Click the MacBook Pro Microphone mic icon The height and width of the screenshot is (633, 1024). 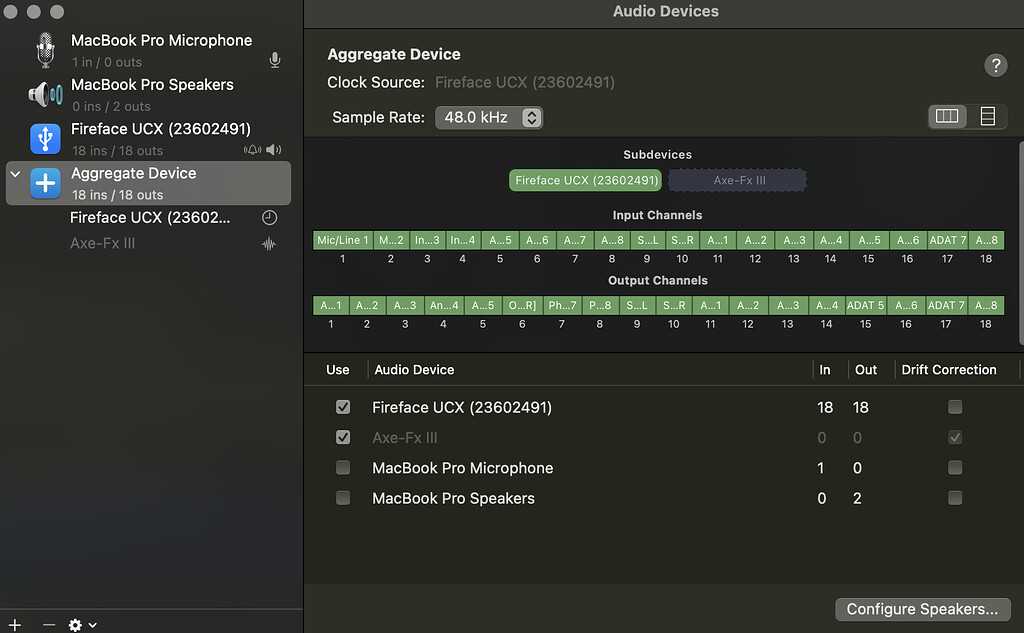[x=274, y=60]
